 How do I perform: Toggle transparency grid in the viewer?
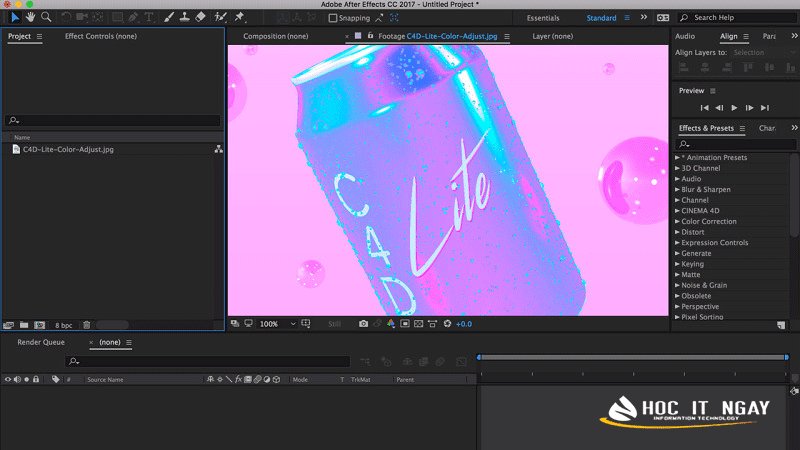[418, 324]
